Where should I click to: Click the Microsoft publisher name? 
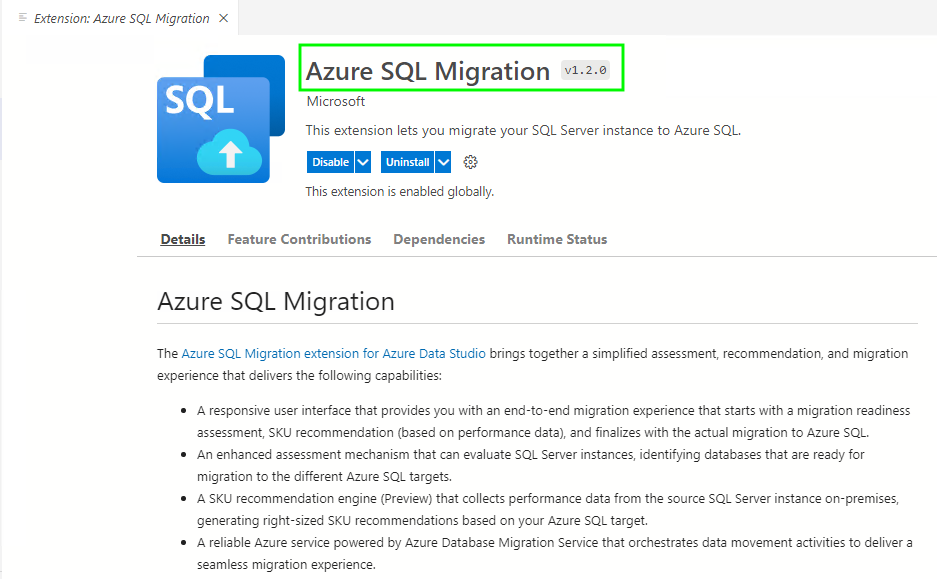click(335, 101)
